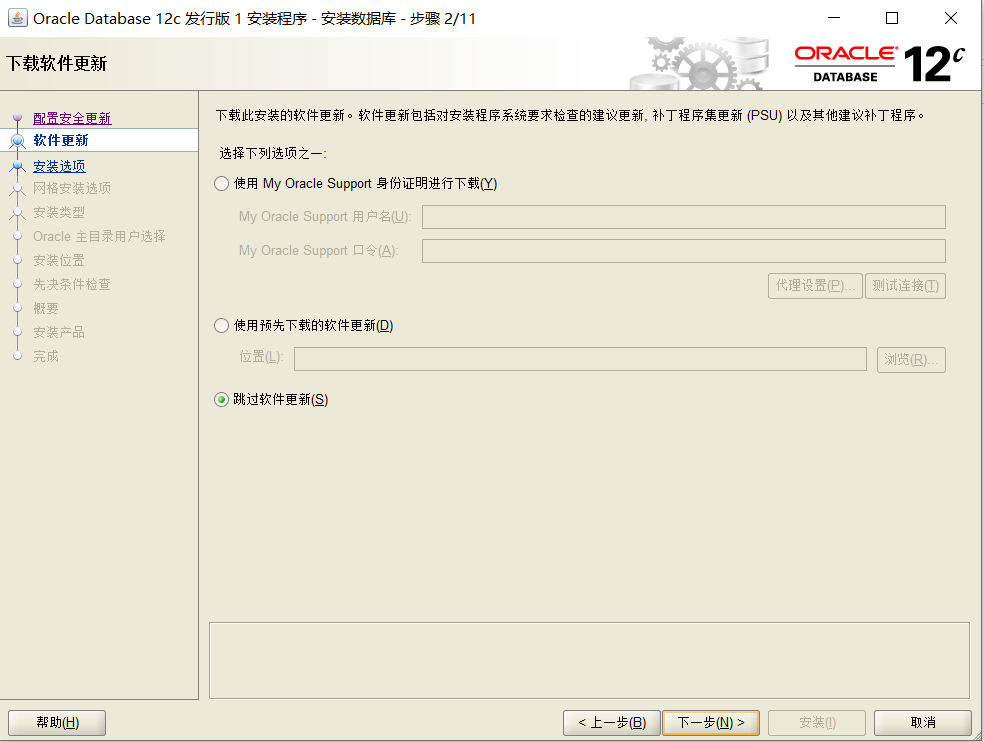Click the My Oracle Support 用户名 field

click(683, 217)
